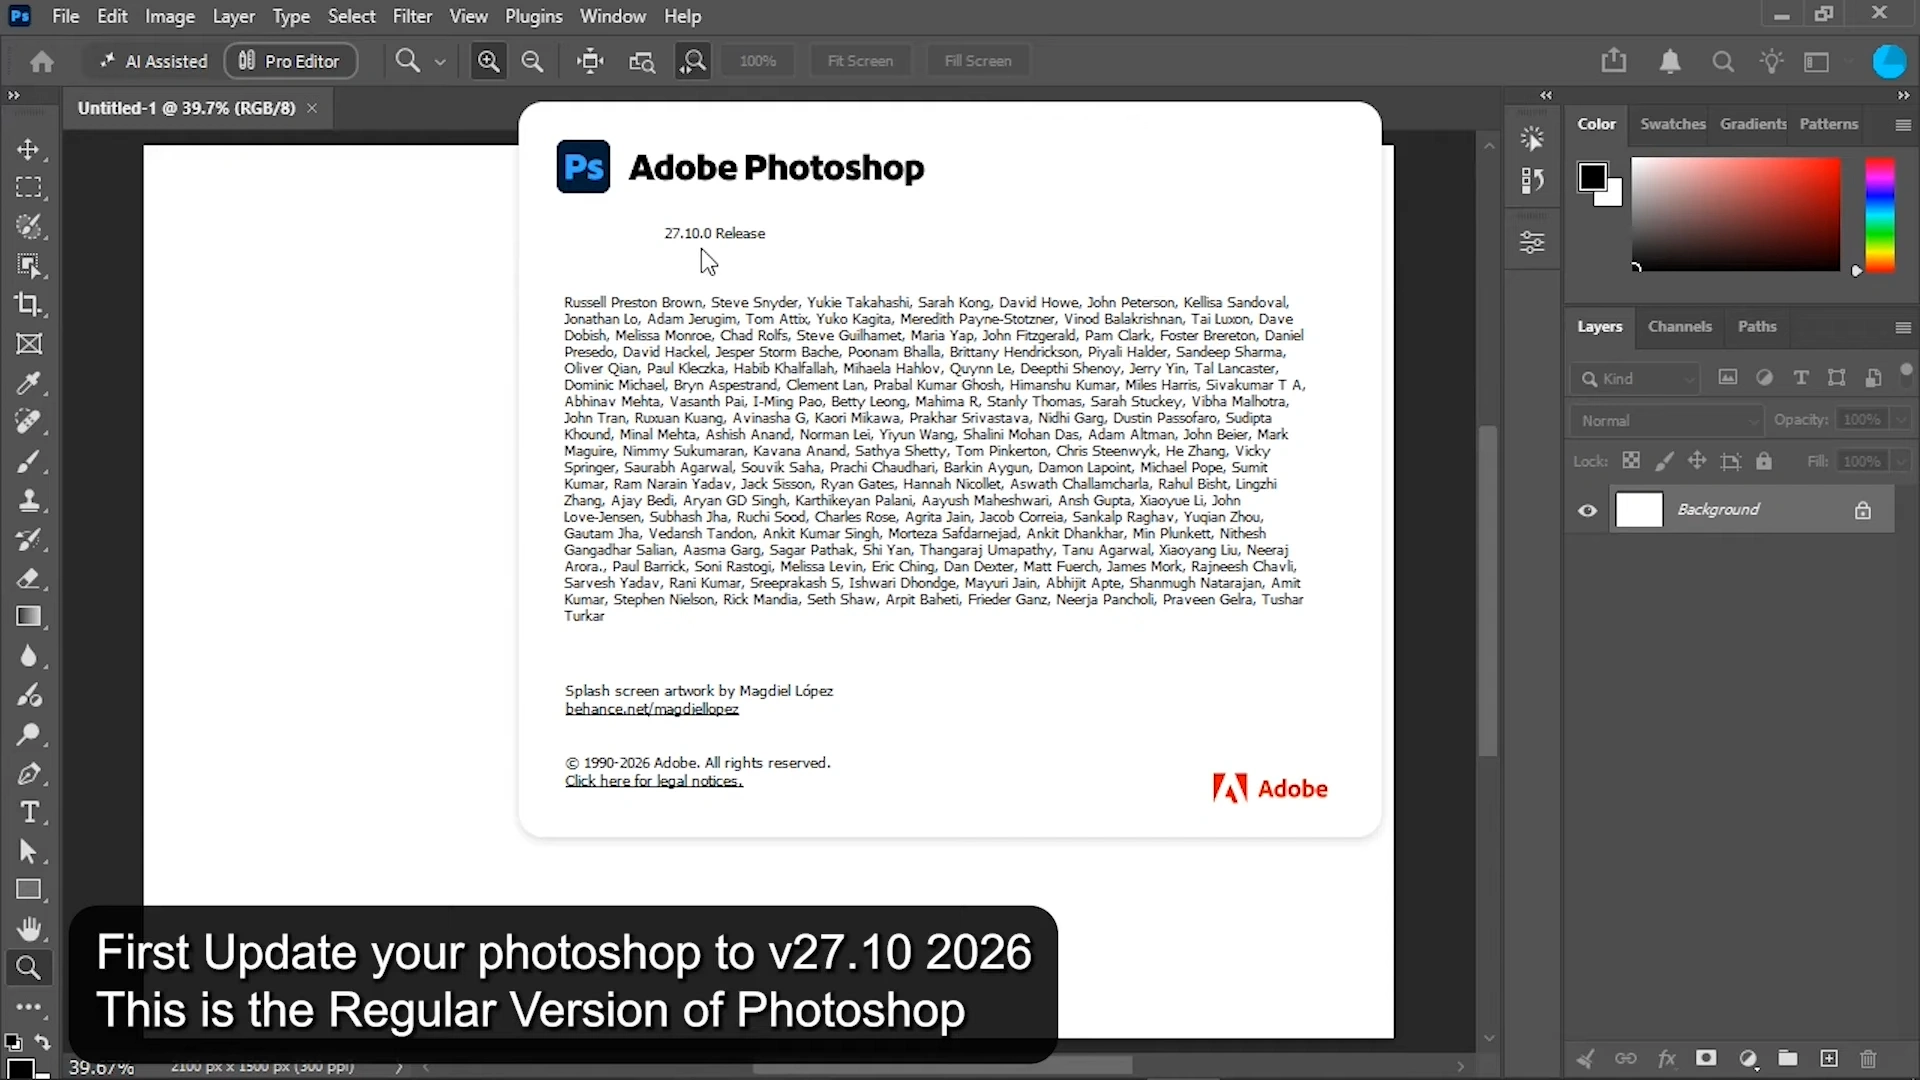Open the Kind layer filter dropdown
Viewport: 1920px width, 1080px height.
(1637, 379)
